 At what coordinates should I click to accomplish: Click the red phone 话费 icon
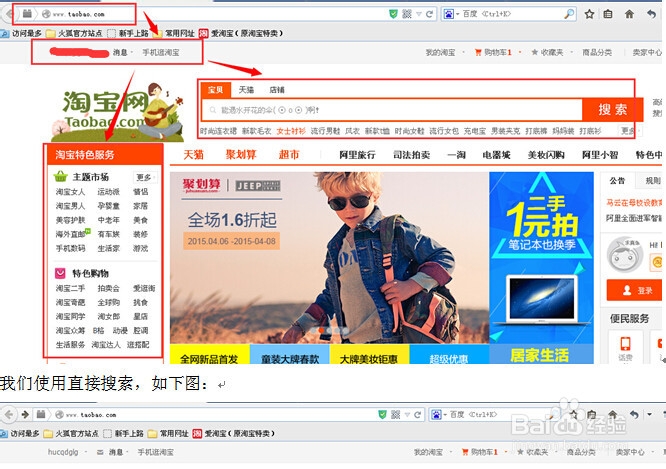click(x=625, y=343)
